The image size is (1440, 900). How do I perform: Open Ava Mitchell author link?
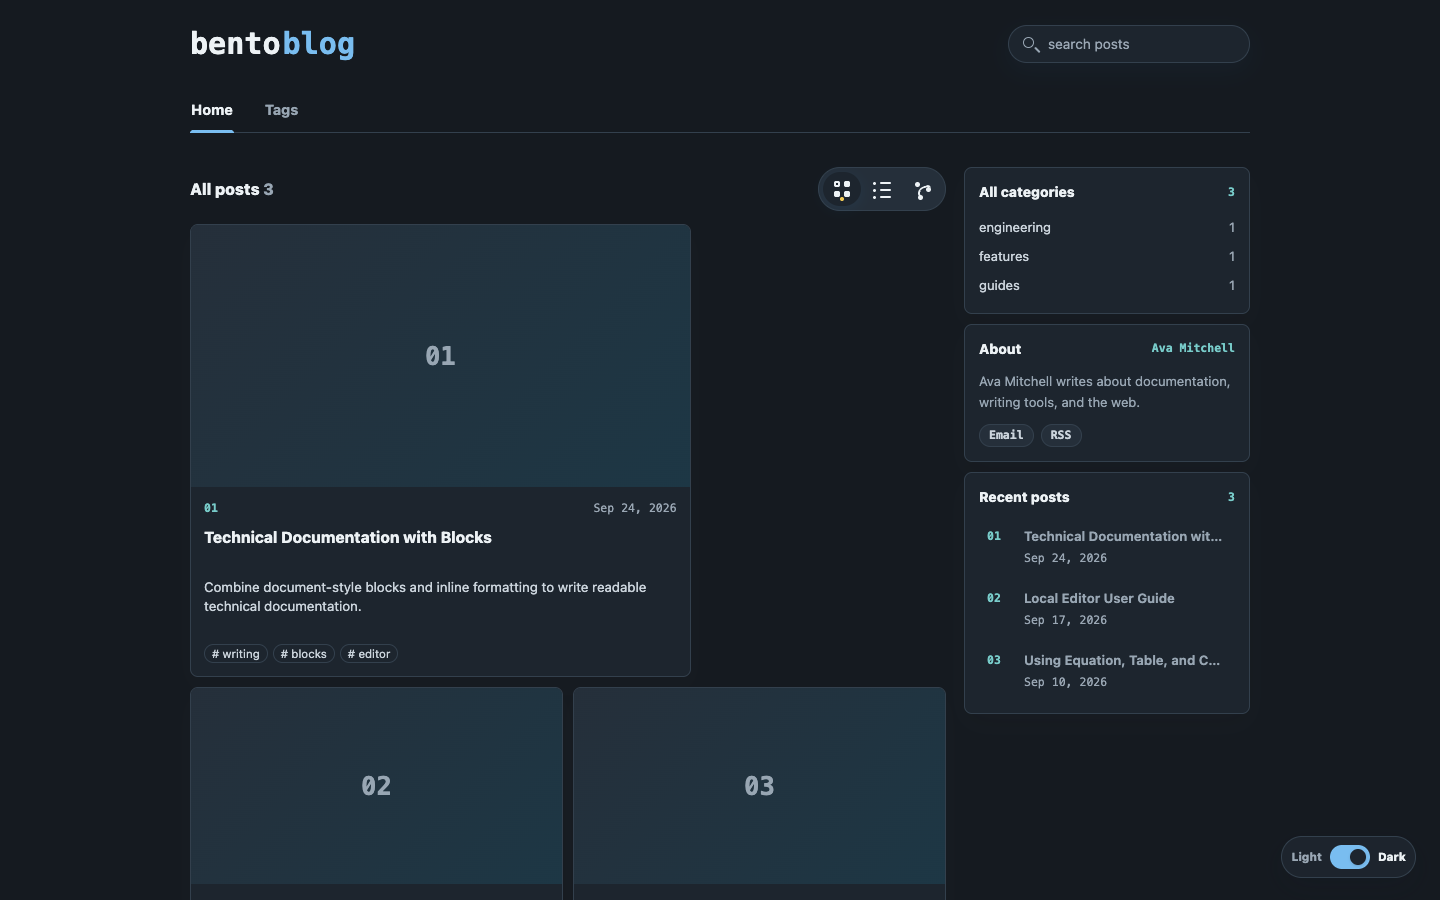(1193, 348)
